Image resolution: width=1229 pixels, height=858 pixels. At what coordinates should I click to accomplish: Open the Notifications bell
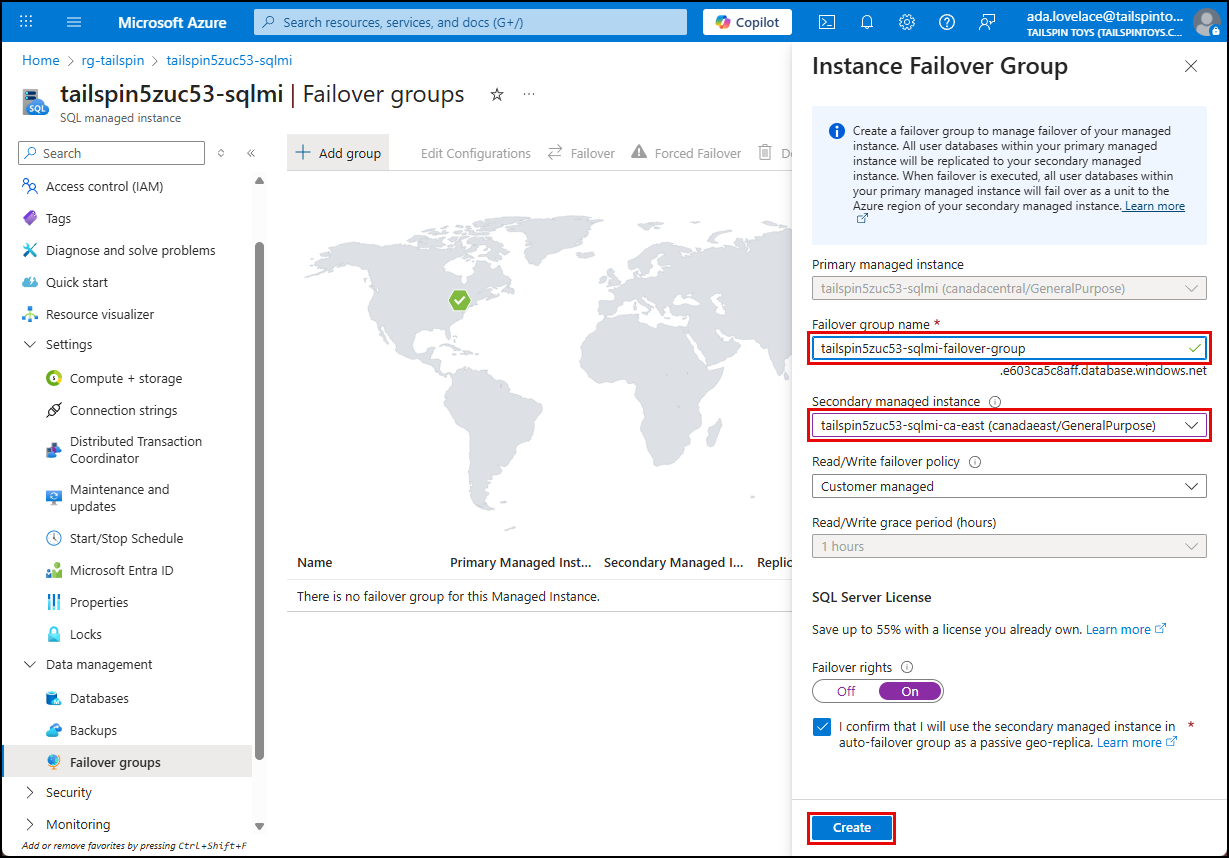(x=866, y=21)
